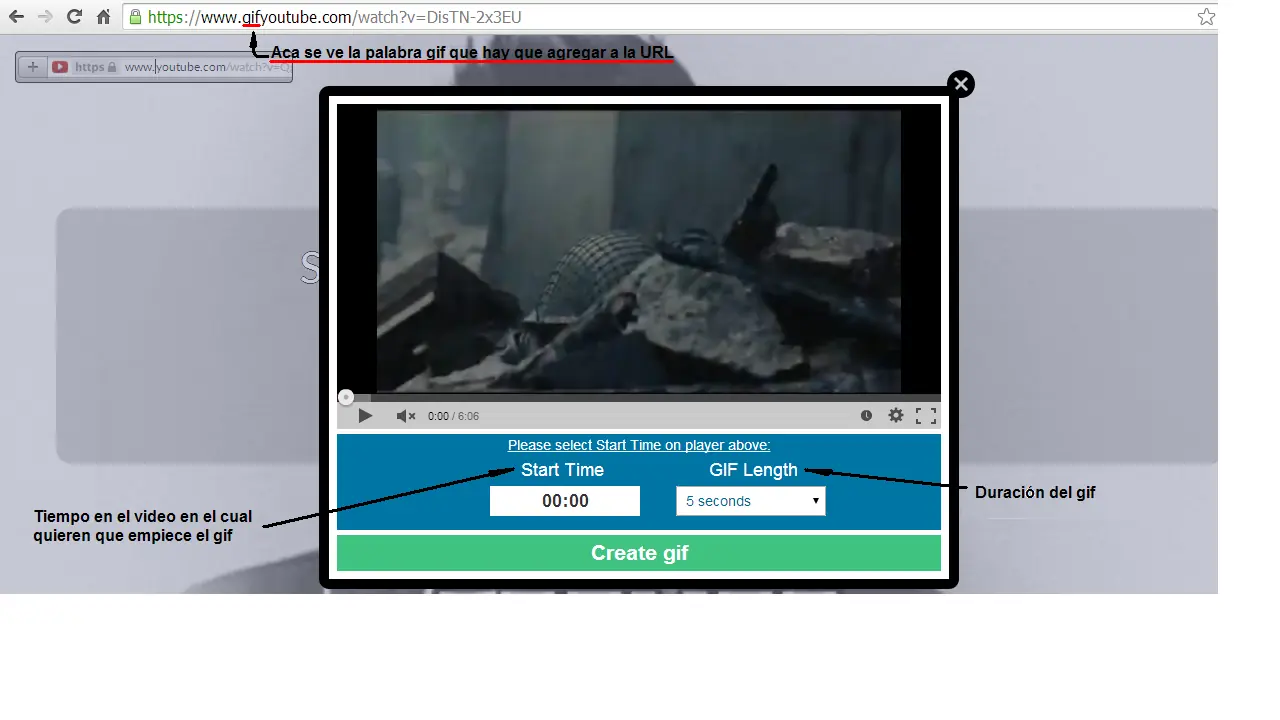1280x720 pixels.
Task: Open the player settings gear
Action: pos(895,415)
